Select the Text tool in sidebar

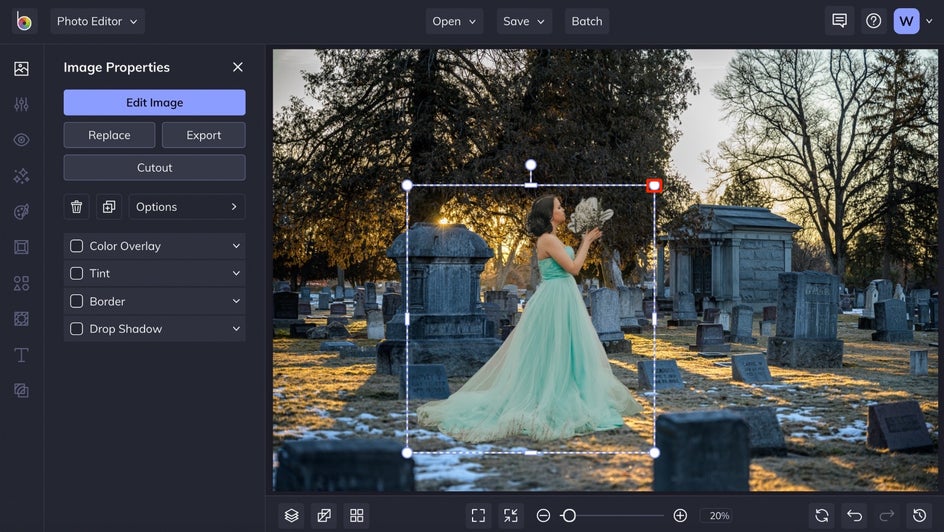pyautogui.click(x=21, y=355)
